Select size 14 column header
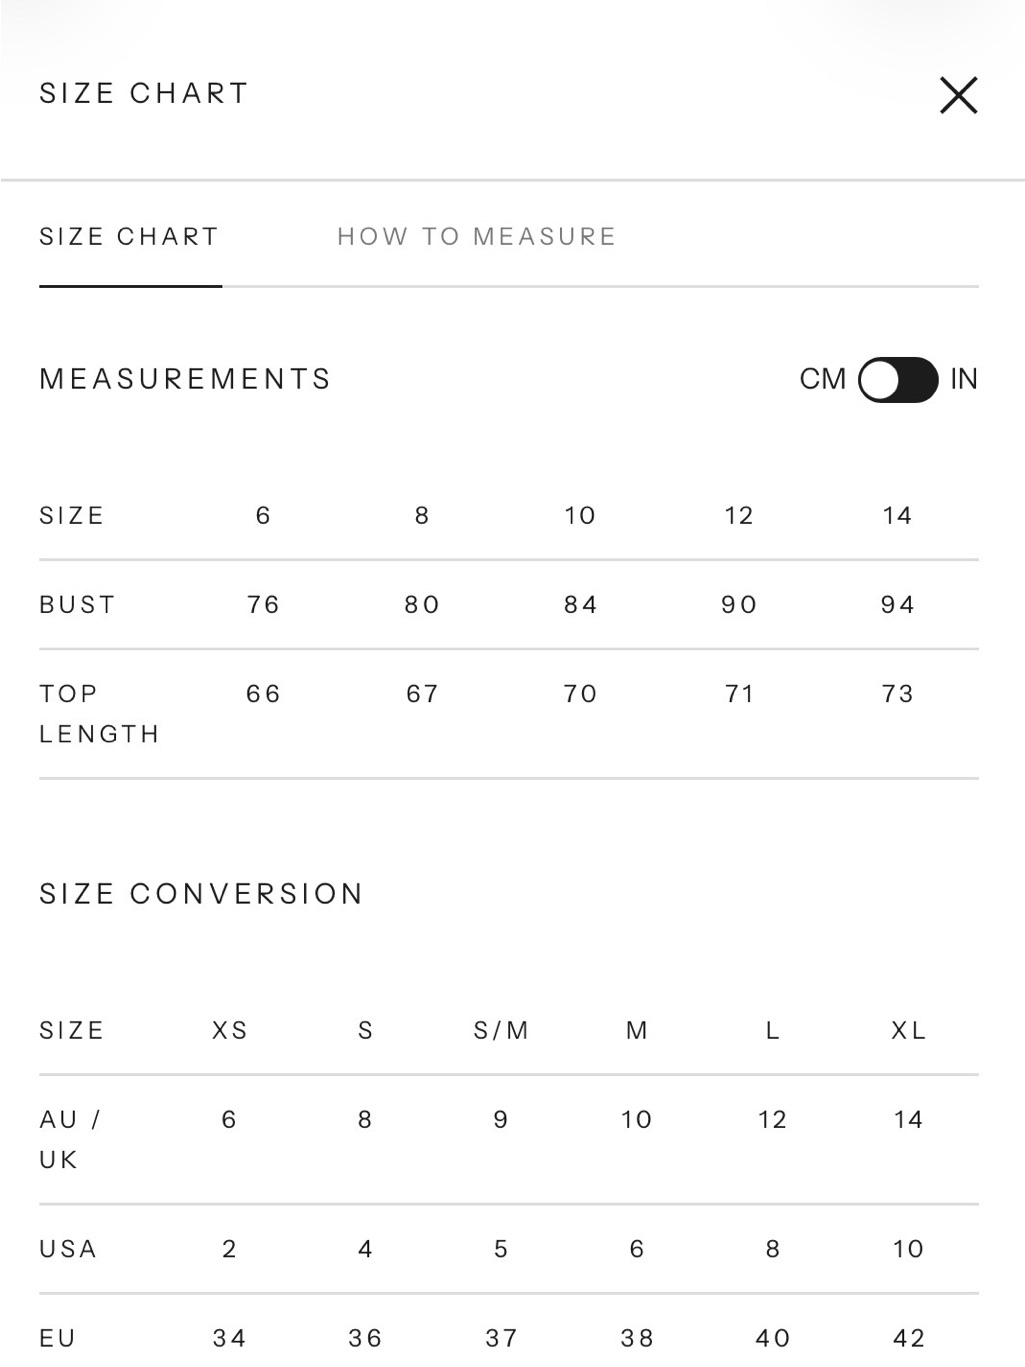1025x1367 pixels. click(897, 516)
